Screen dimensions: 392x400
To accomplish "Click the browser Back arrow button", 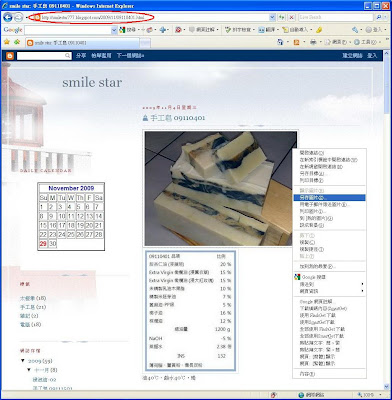I will click(x=7, y=17).
